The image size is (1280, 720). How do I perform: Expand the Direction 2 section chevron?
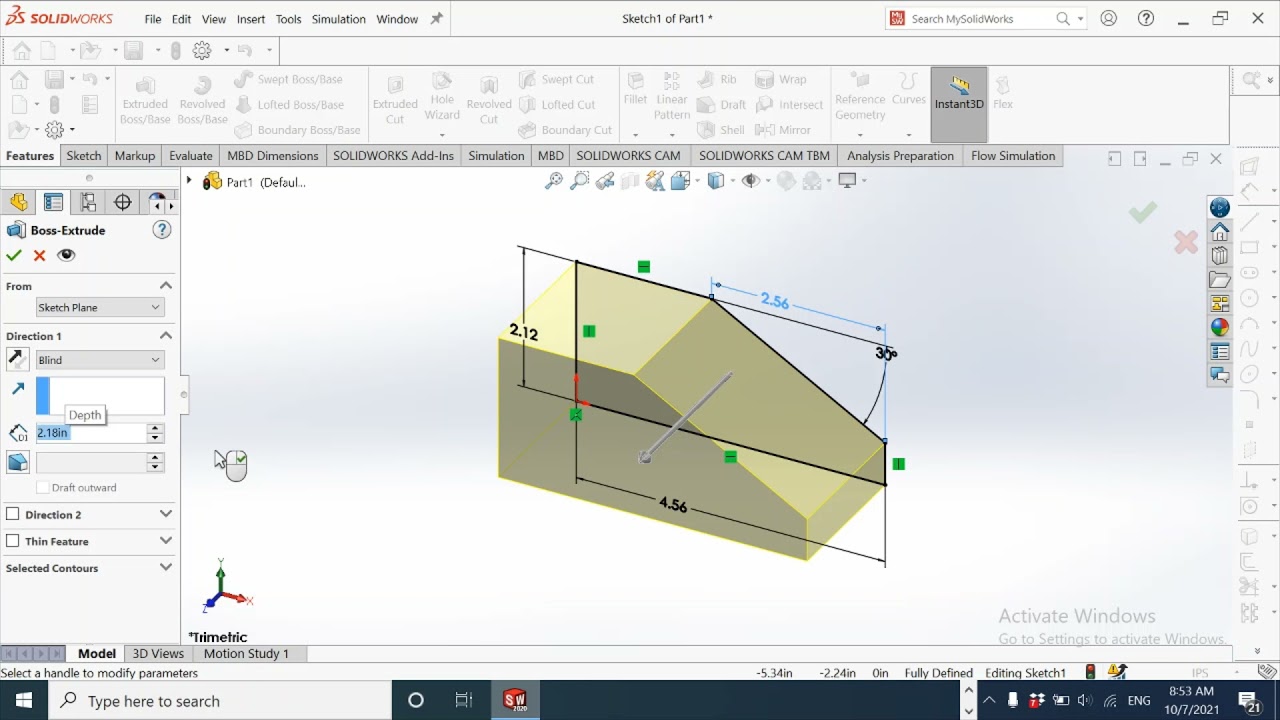tap(166, 514)
